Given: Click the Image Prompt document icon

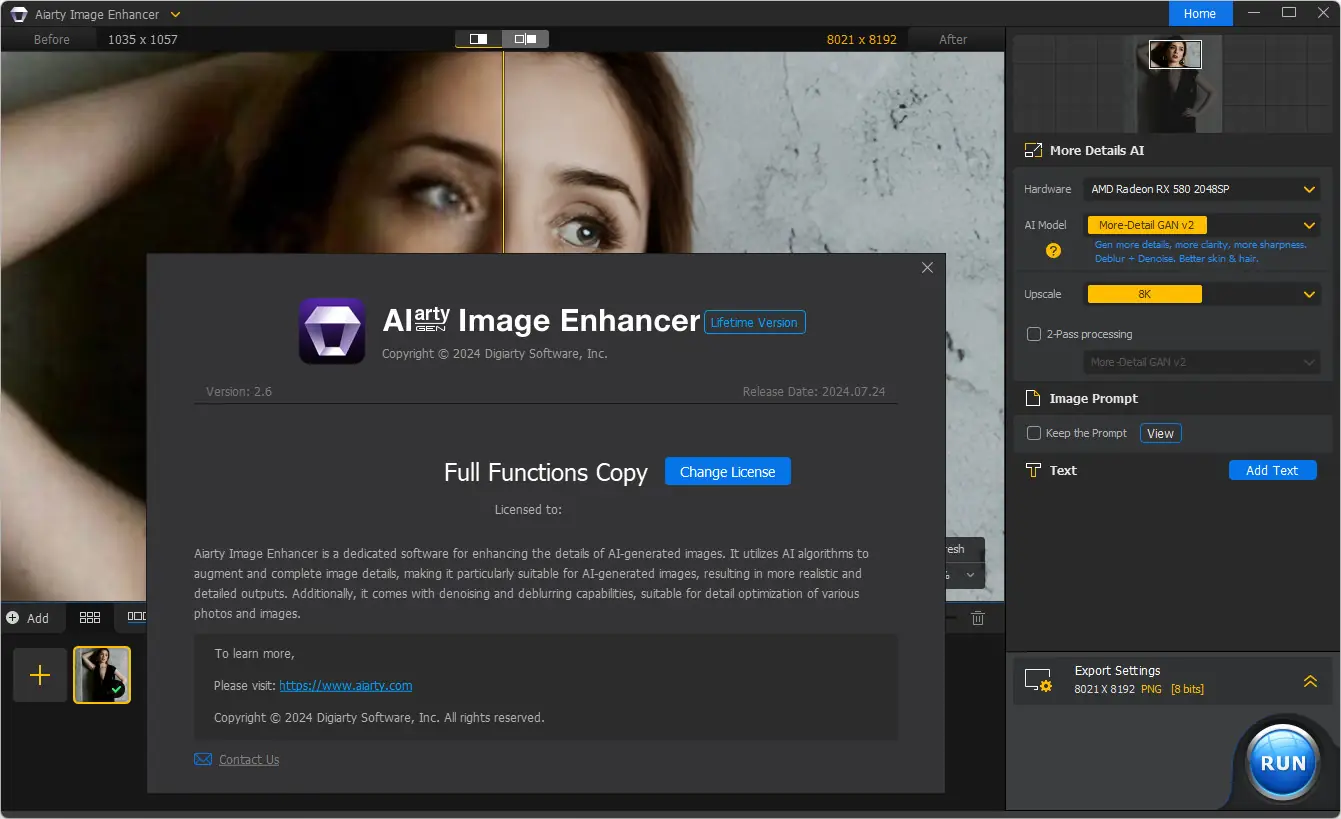Looking at the screenshot, I should (x=1033, y=398).
